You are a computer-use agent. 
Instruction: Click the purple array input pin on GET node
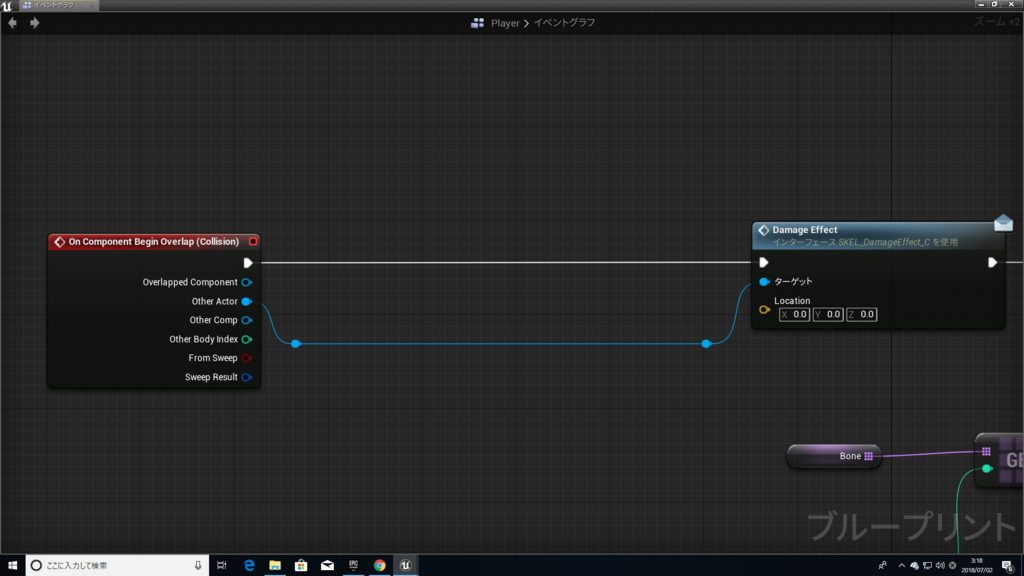[x=986, y=451]
